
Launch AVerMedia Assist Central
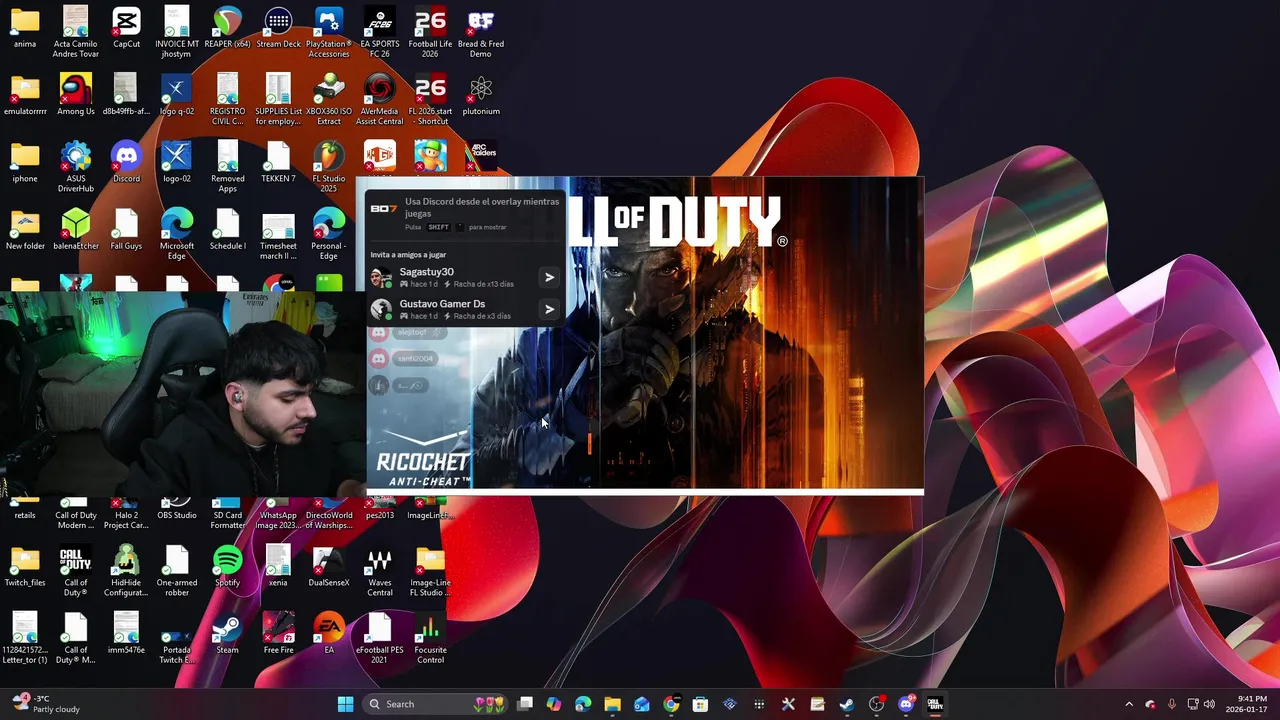pos(380,100)
